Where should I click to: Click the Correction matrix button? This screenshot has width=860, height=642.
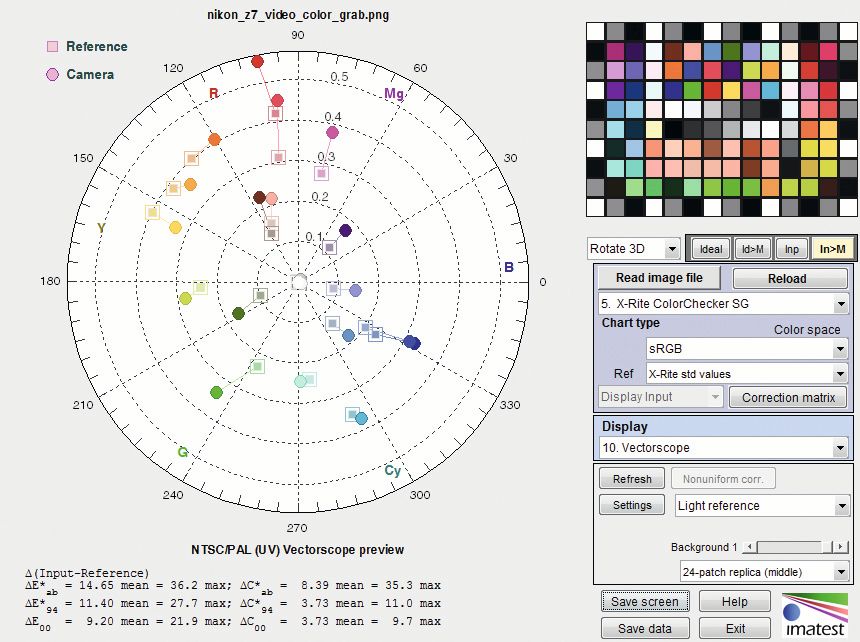789,397
